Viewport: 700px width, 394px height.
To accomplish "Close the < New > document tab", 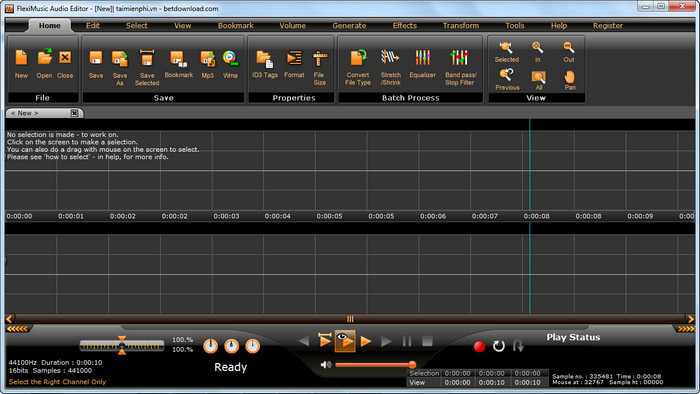I will point(75,113).
